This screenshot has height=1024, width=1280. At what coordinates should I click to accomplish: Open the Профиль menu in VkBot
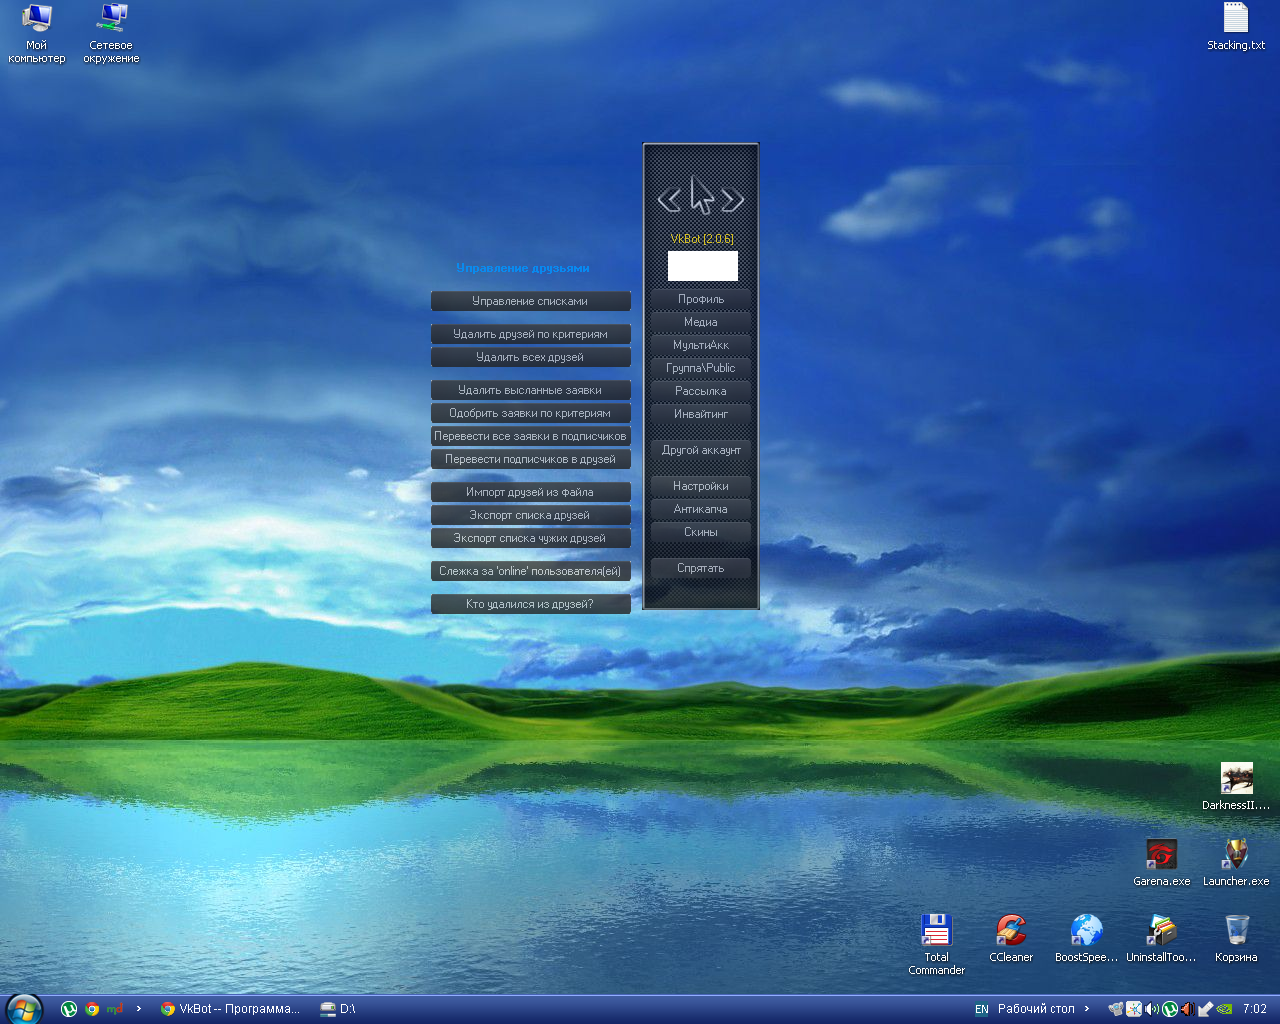701,299
